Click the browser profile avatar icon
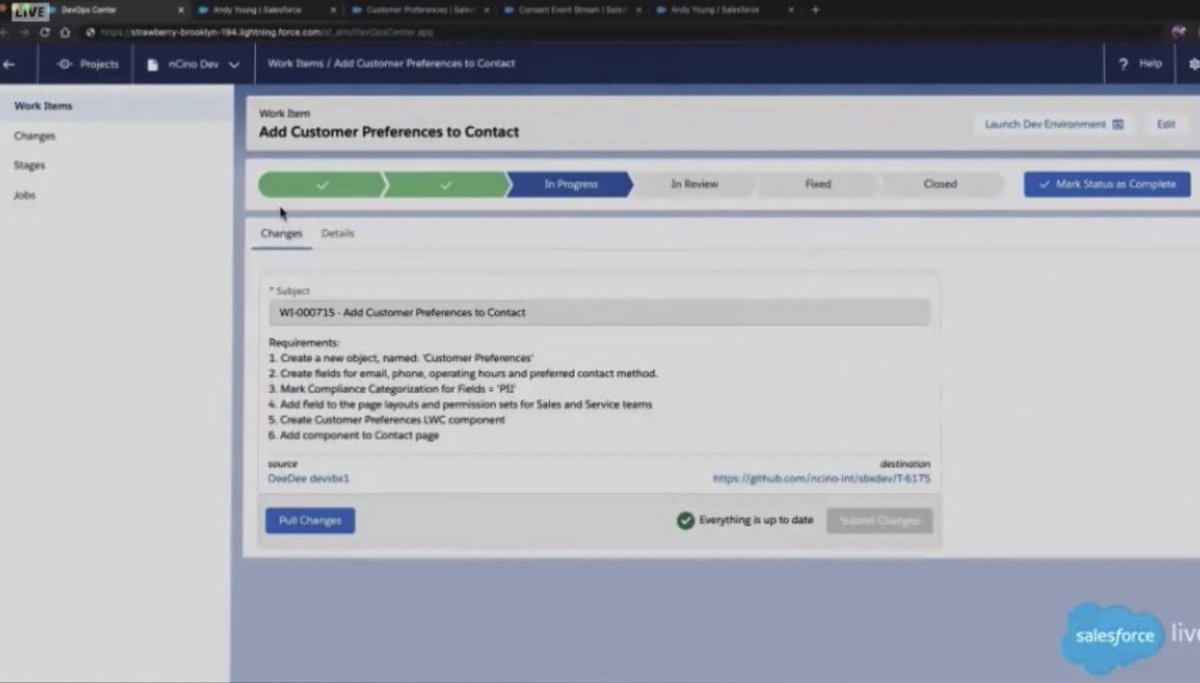 (1178, 32)
